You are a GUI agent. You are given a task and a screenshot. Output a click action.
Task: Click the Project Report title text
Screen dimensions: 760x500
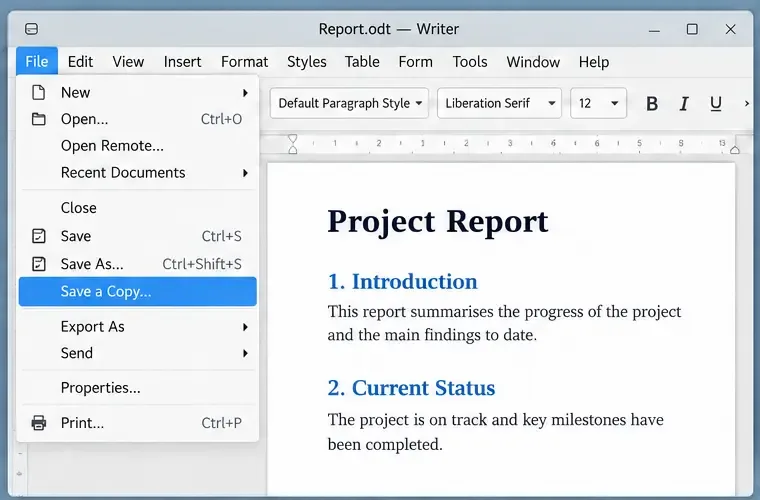(438, 221)
